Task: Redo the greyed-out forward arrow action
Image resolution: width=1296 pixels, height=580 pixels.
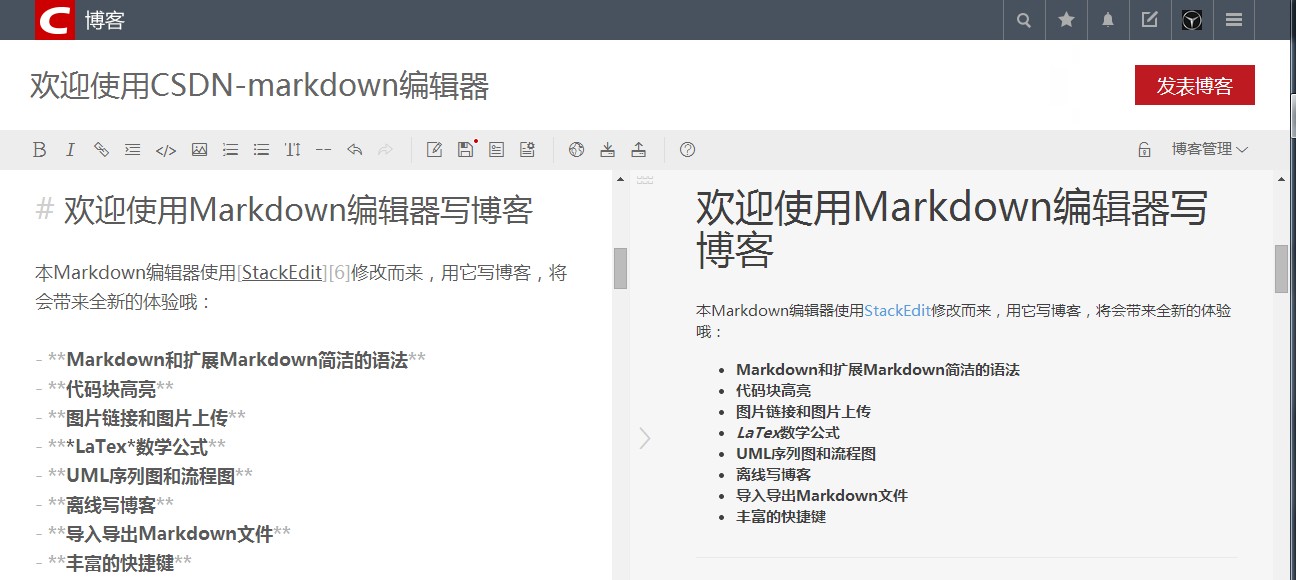Action: click(385, 150)
